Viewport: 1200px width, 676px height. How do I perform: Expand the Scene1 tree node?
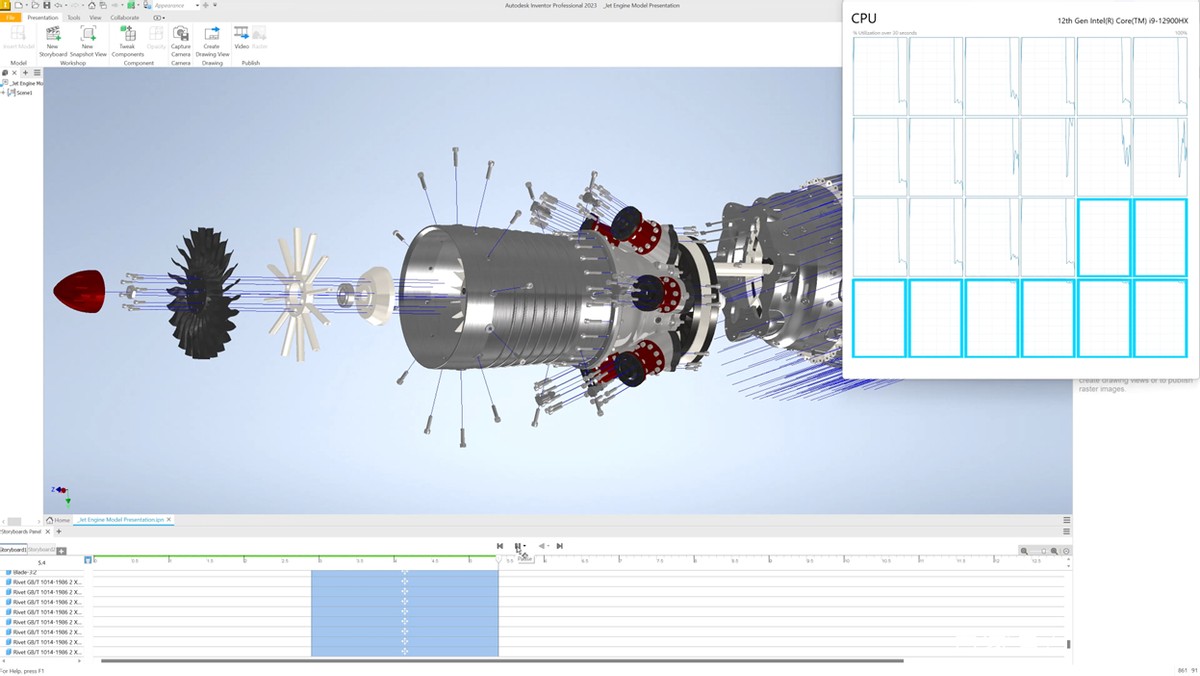click(4, 92)
